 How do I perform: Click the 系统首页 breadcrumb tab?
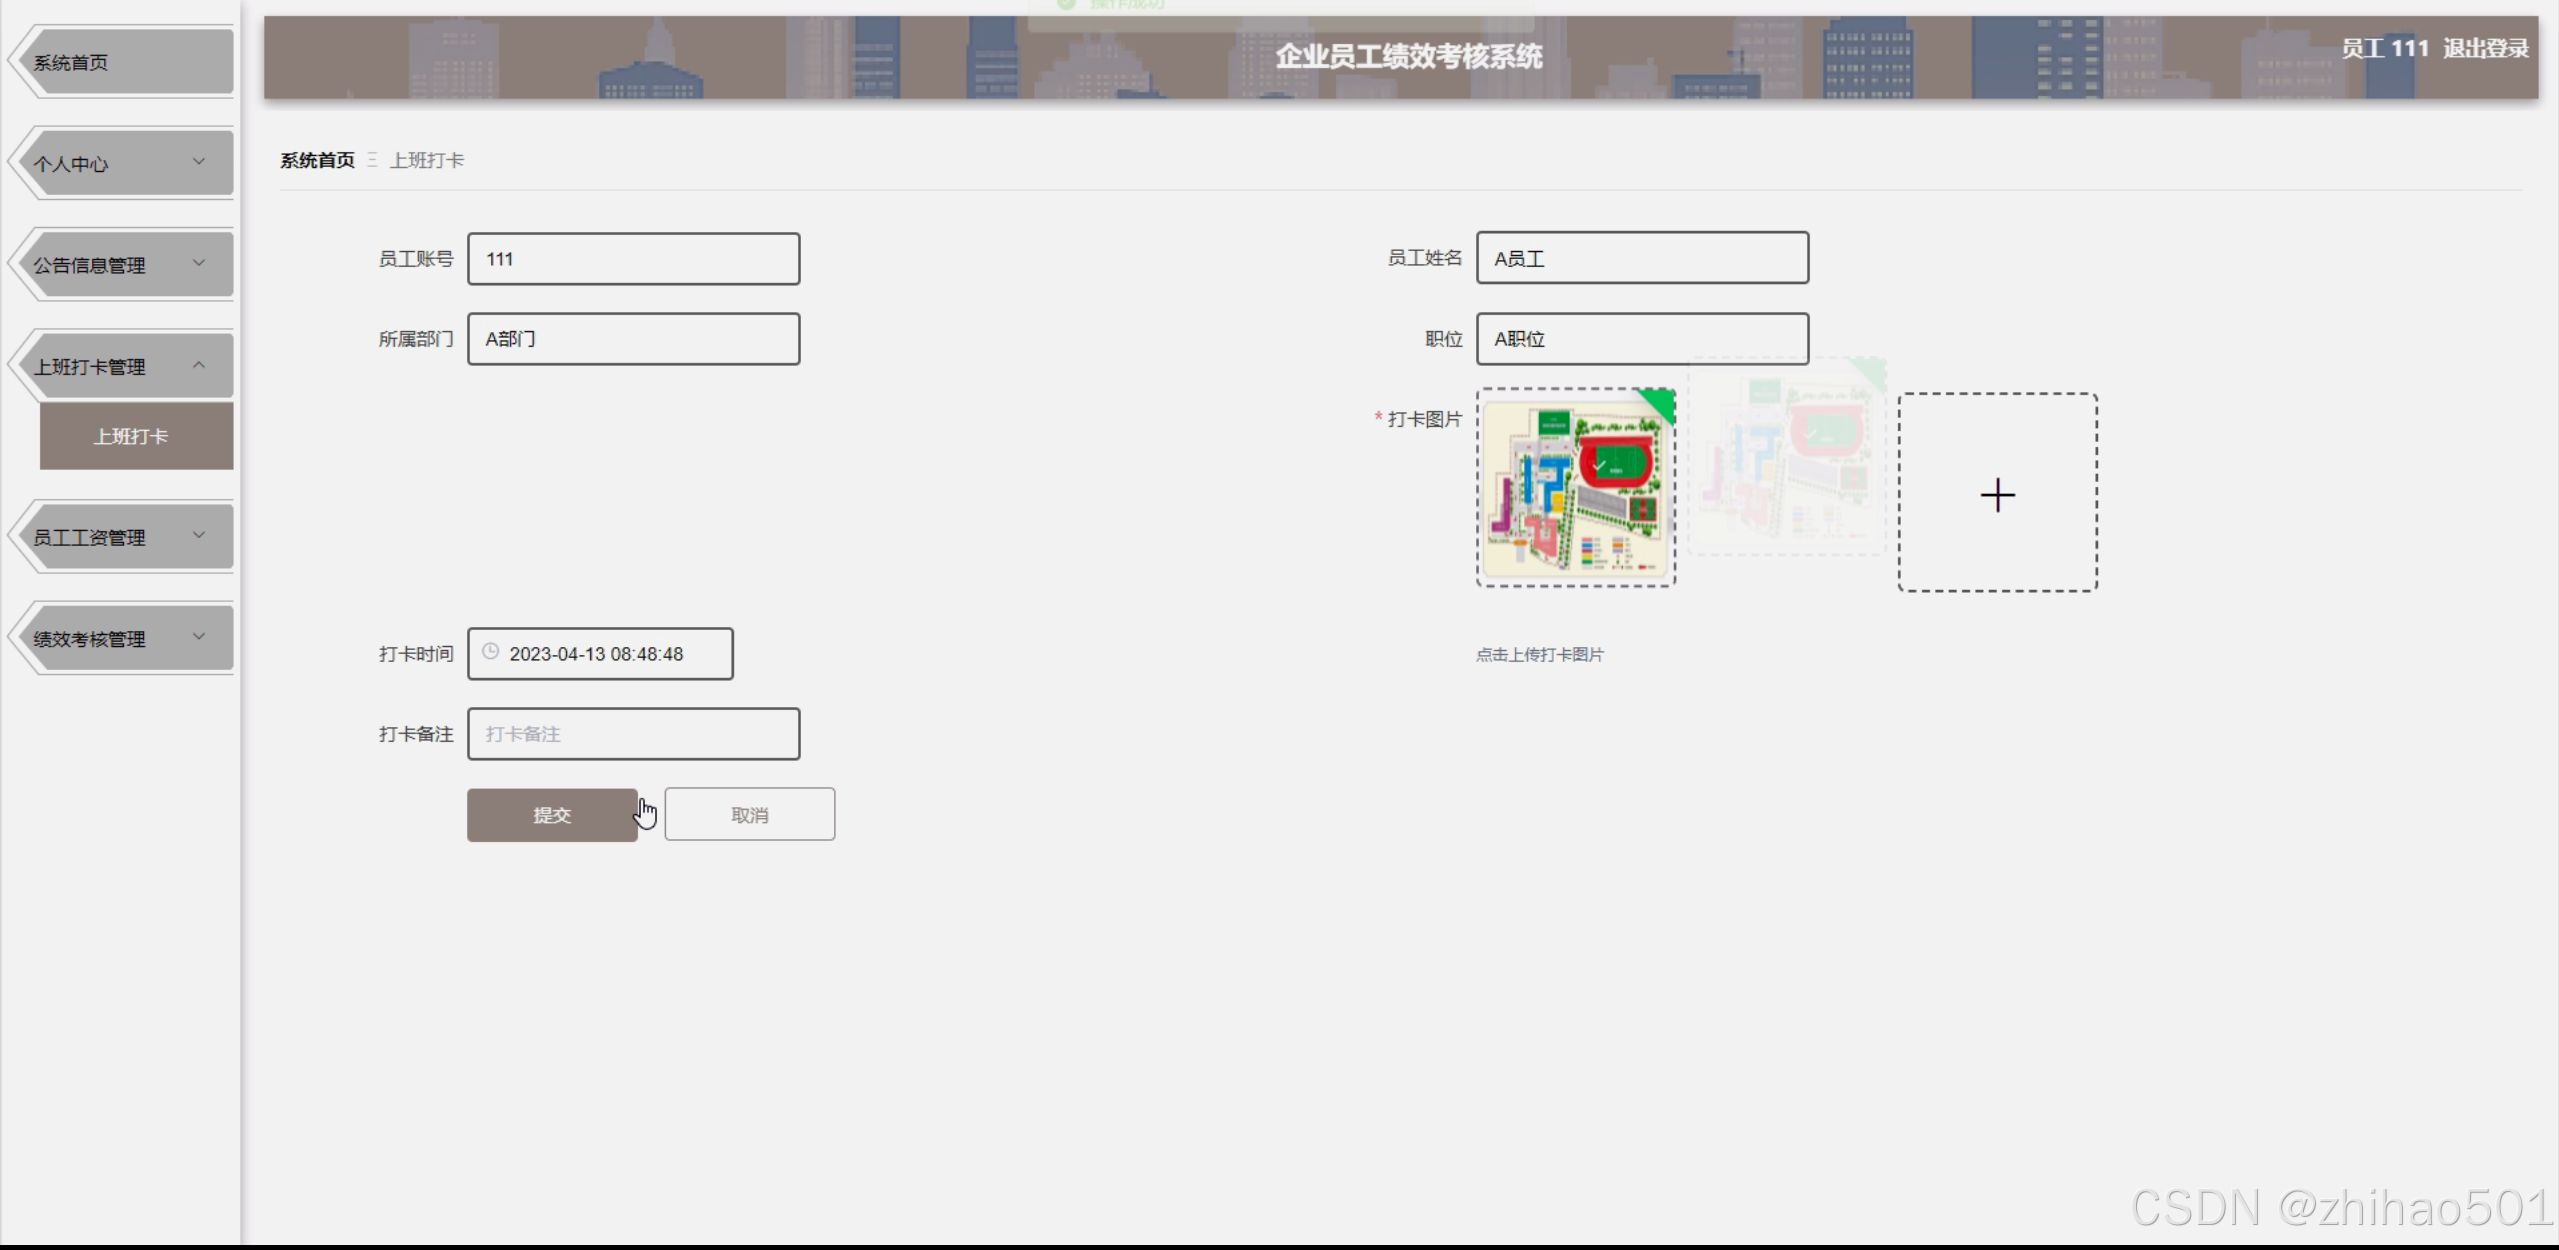pyautogui.click(x=316, y=159)
